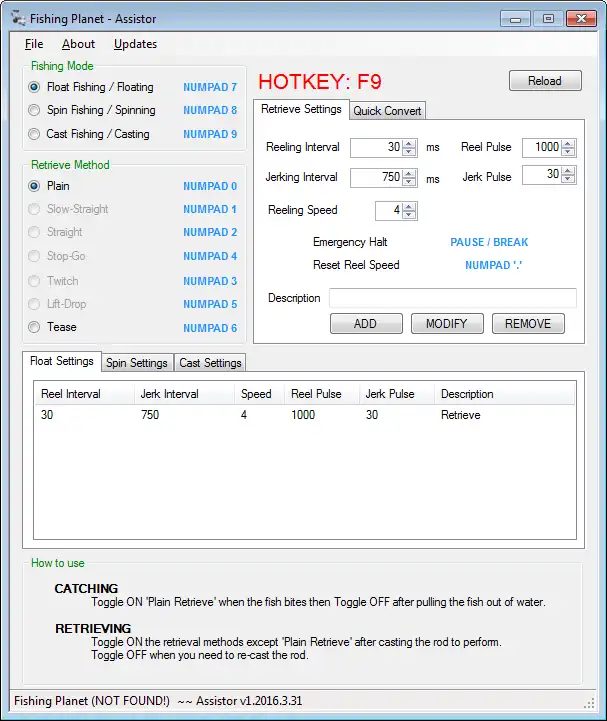The height and width of the screenshot is (721, 607).
Task: Open the Cast Settings tab
Action: click(210, 363)
